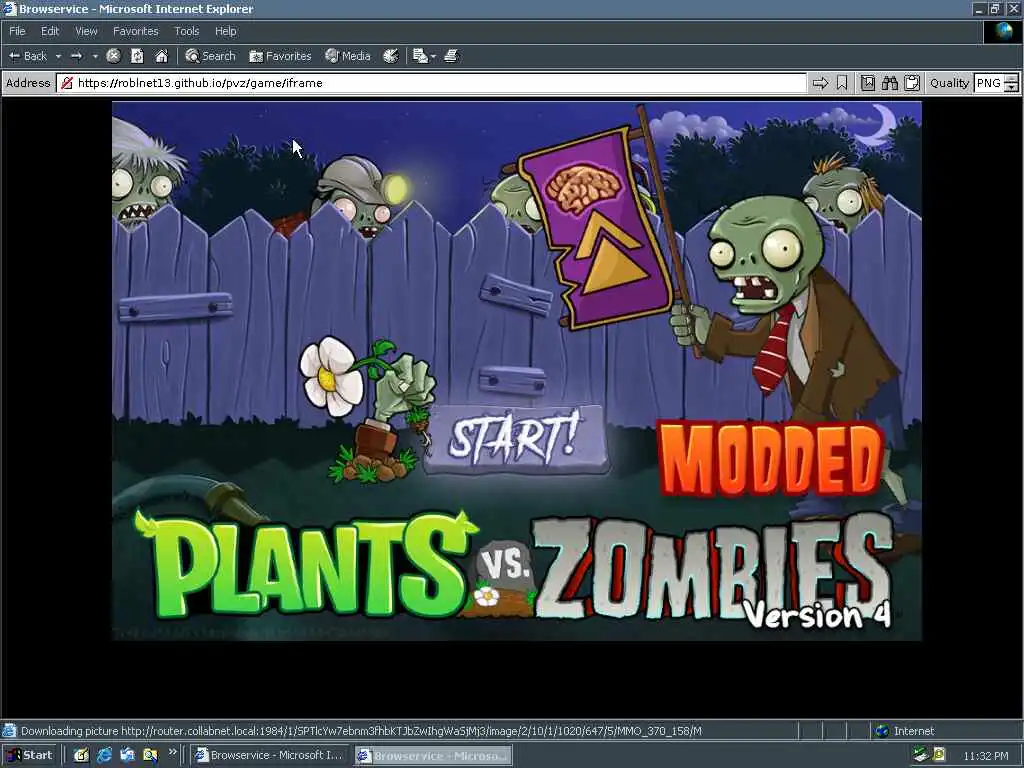Image resolution: width=1024 pixels, height=768 pixels.
Task: Expand the Mail icon dropdown arrow
Action: click(x=433, y=57)
